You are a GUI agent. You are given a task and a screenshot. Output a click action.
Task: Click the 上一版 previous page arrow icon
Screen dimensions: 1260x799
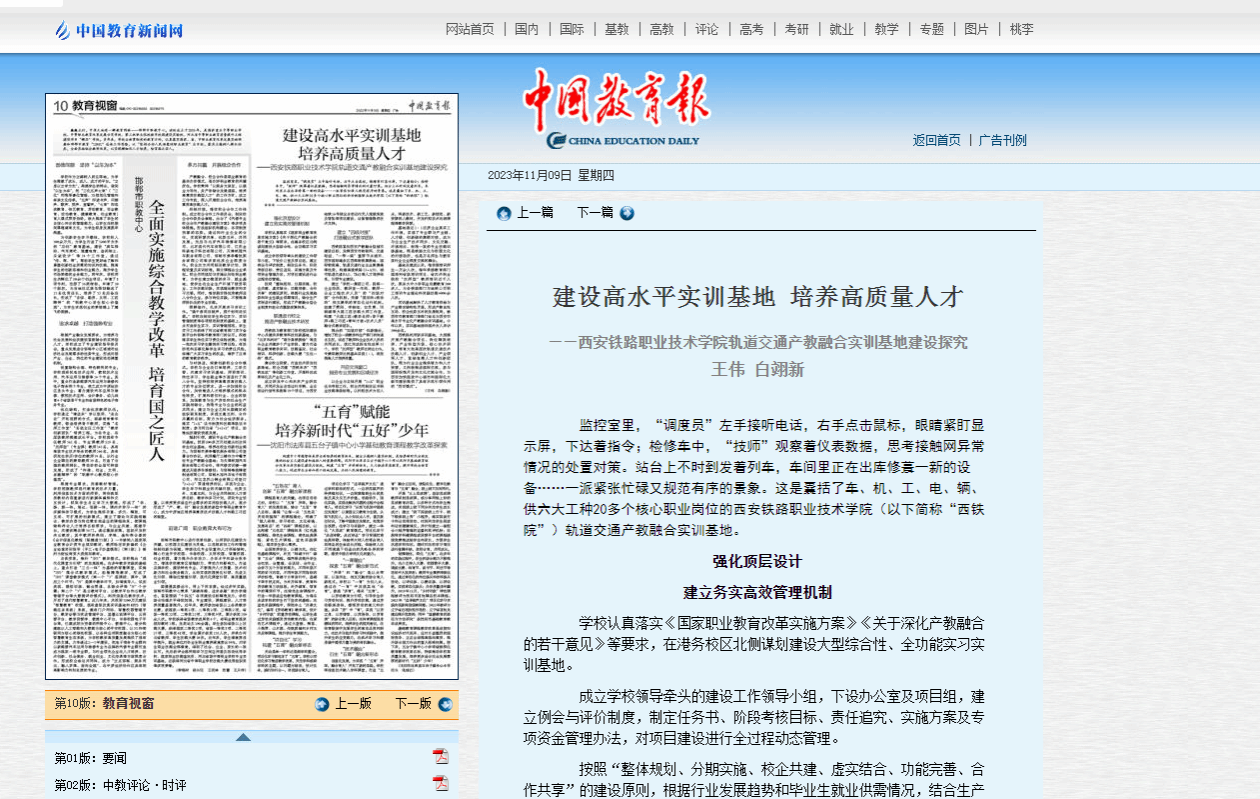click(x=322, y=704)
